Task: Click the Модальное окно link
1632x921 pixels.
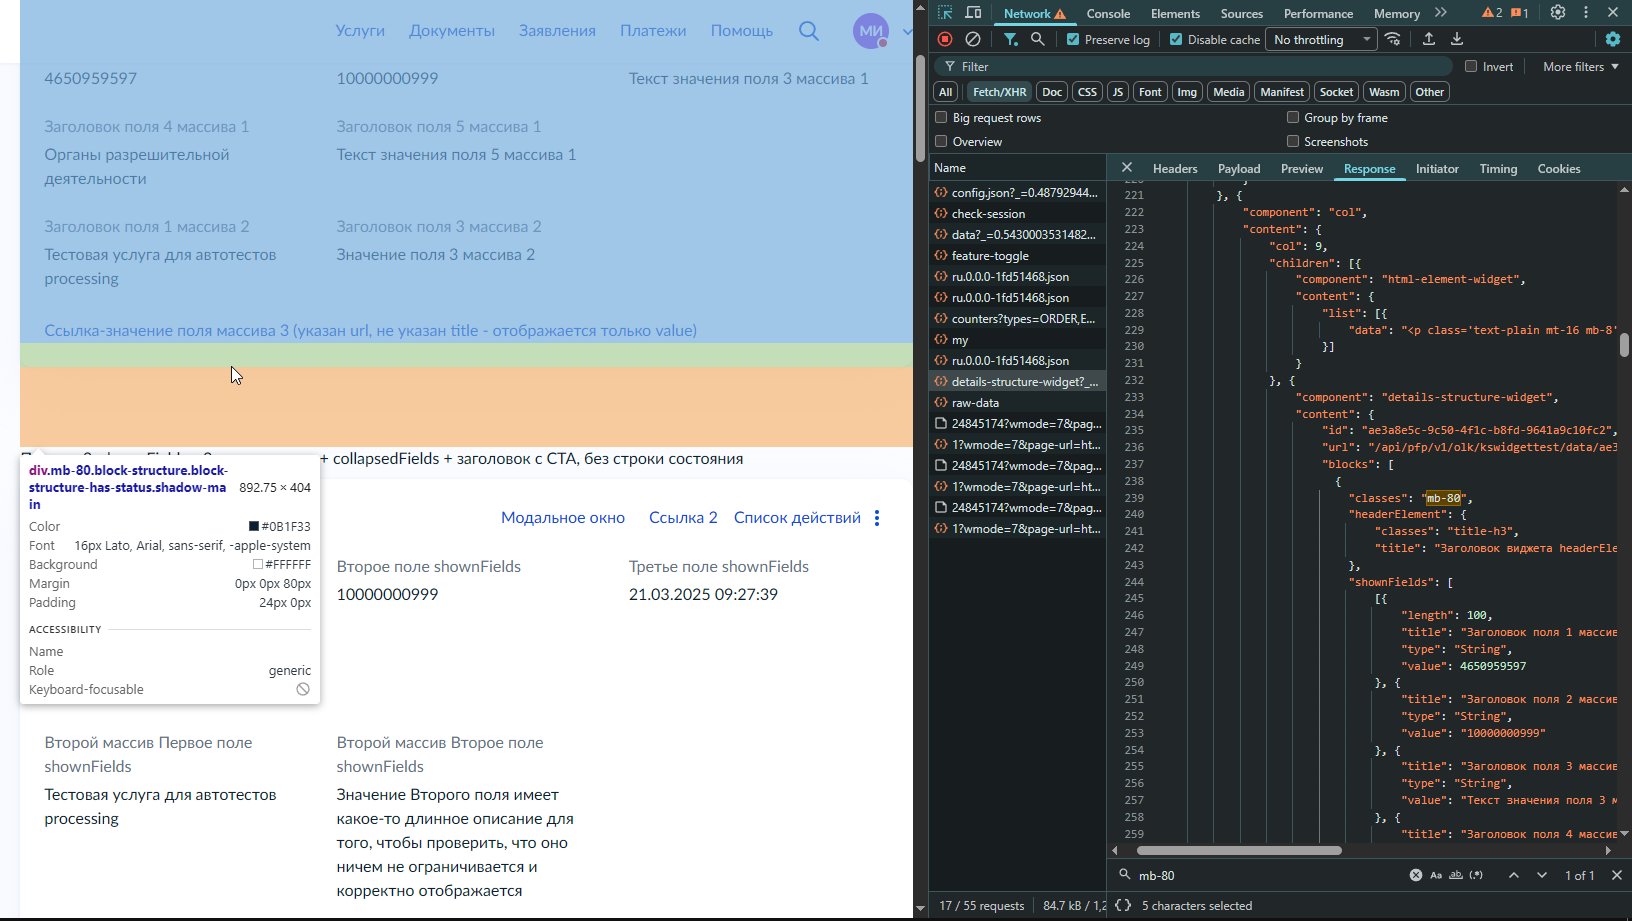Action: point(563,518)
